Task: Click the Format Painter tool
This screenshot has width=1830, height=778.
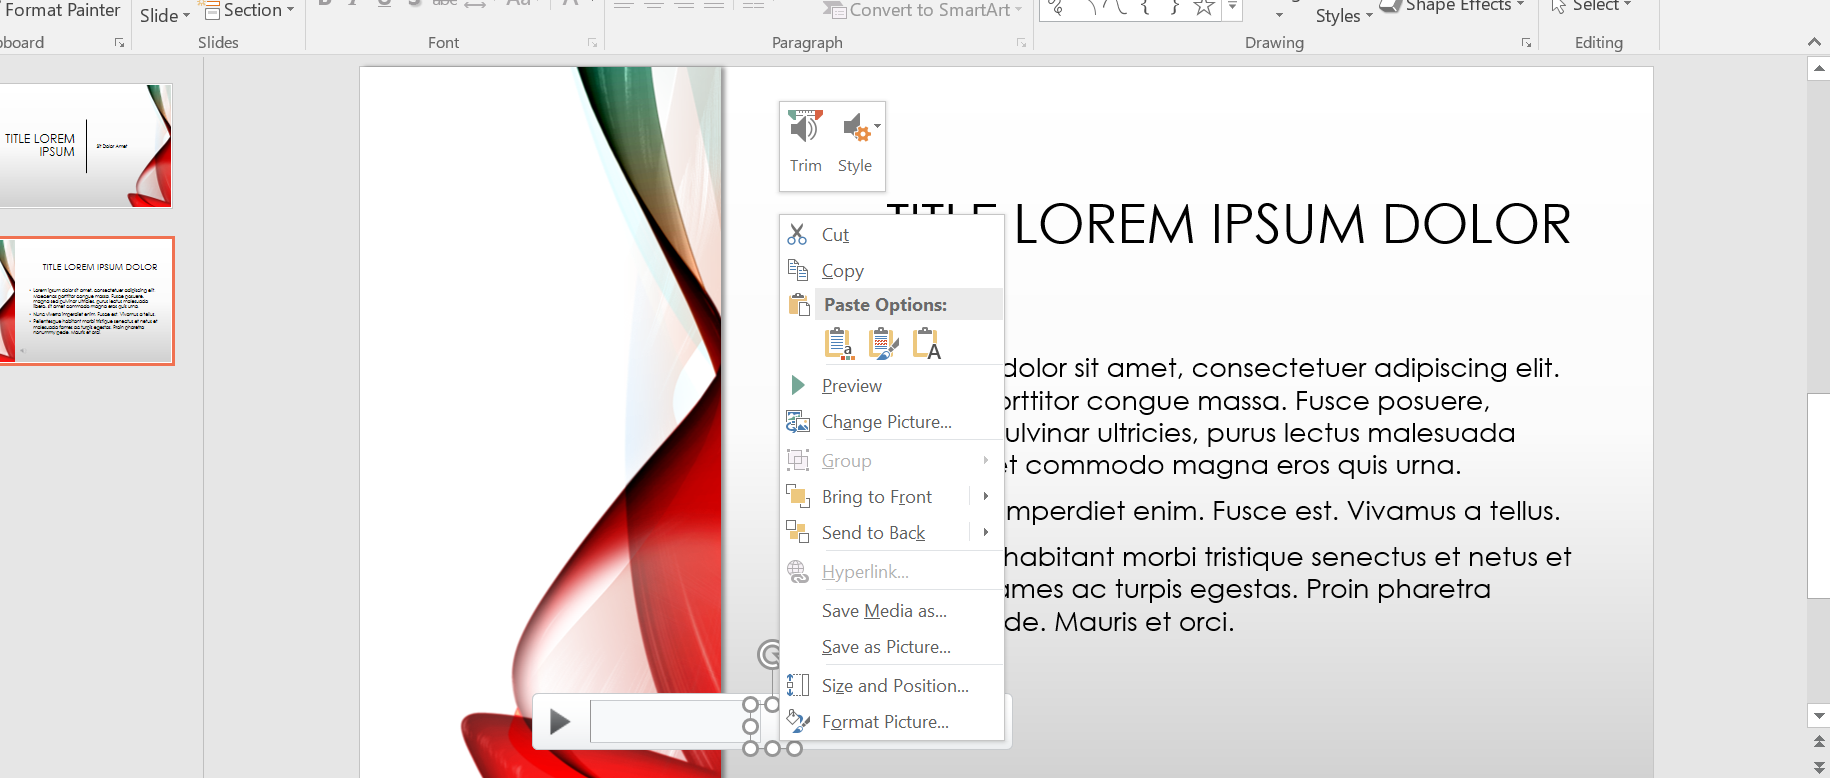Action: click(x=62, y=10)
